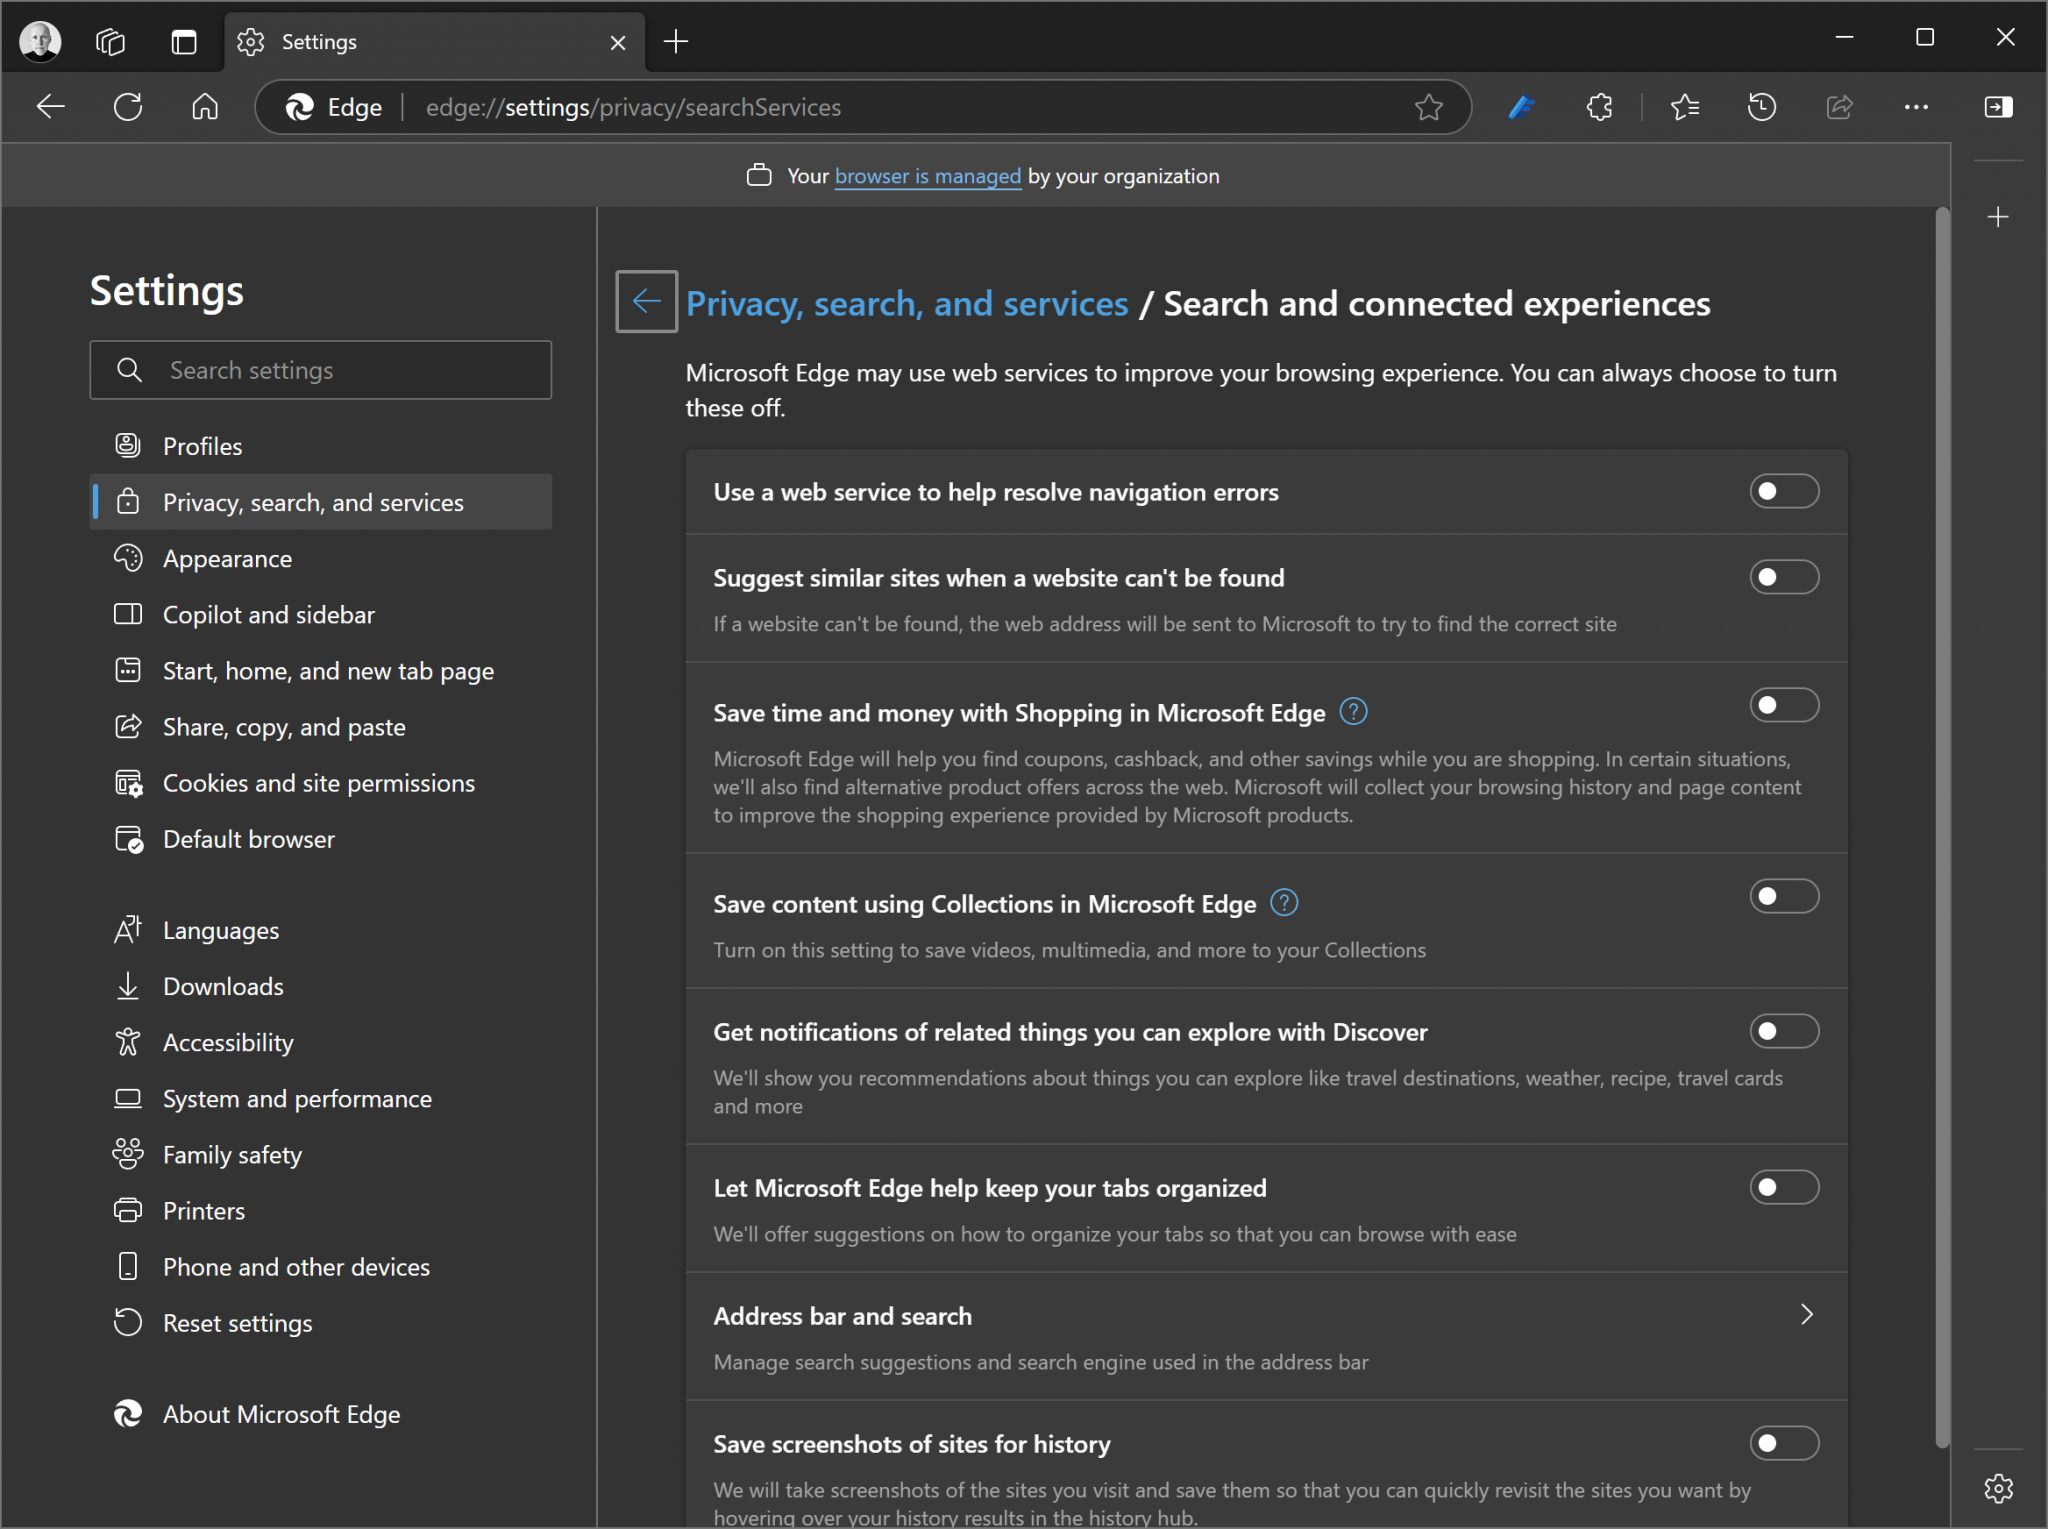Turn on Save time and money with Shopping
2048x1529 pixels.
click(1784, 705)
